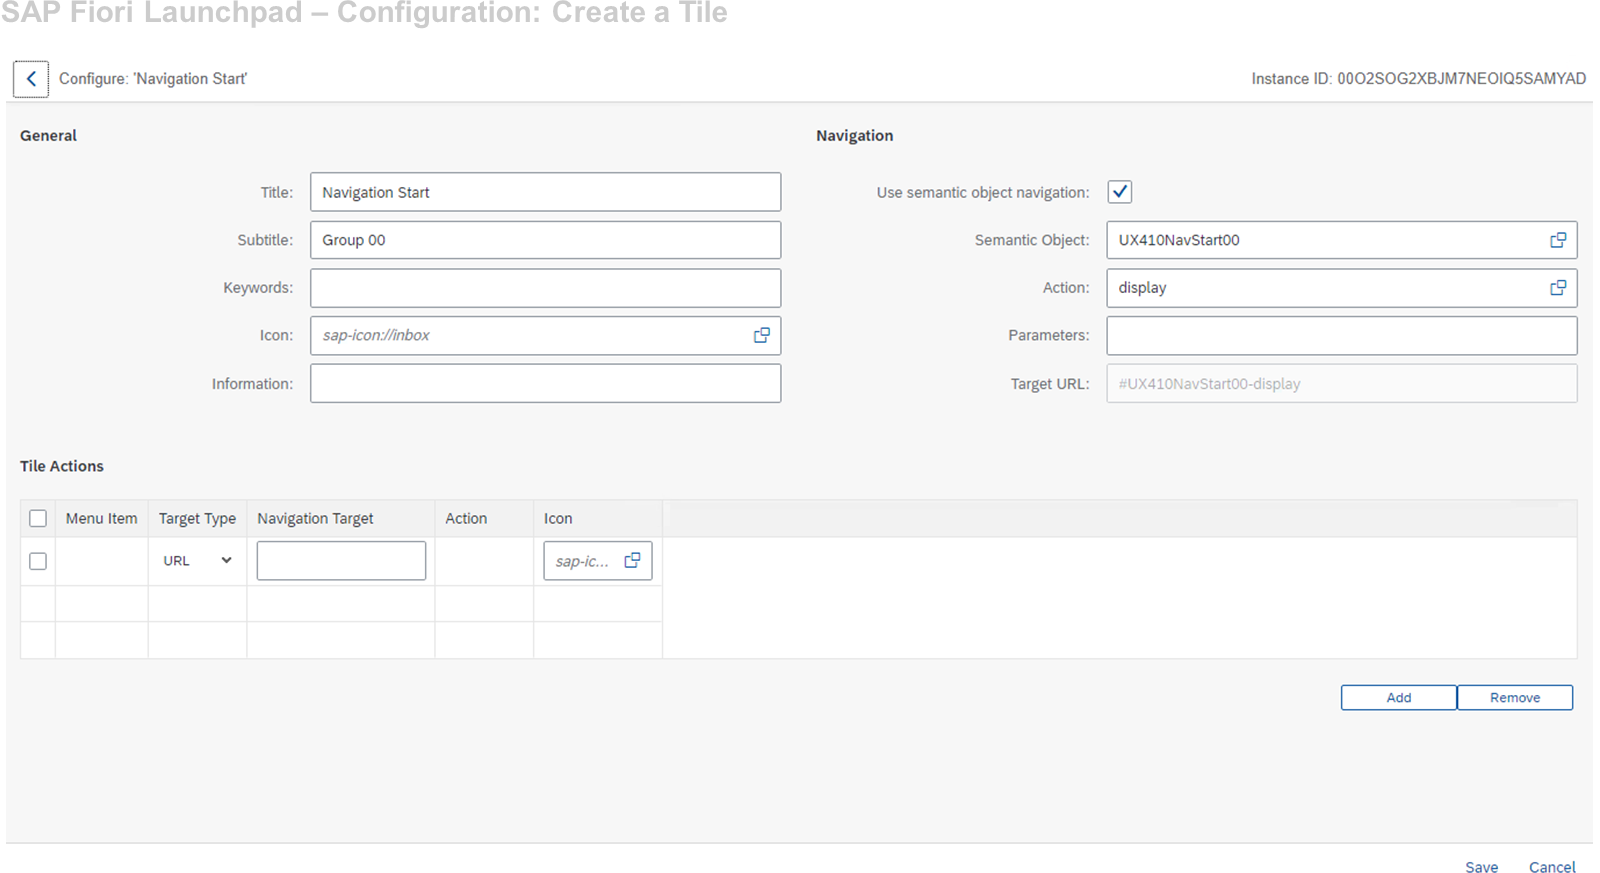
Task: Select the first Tile Actions row checkbox
Action: click(x=38, y=561)
